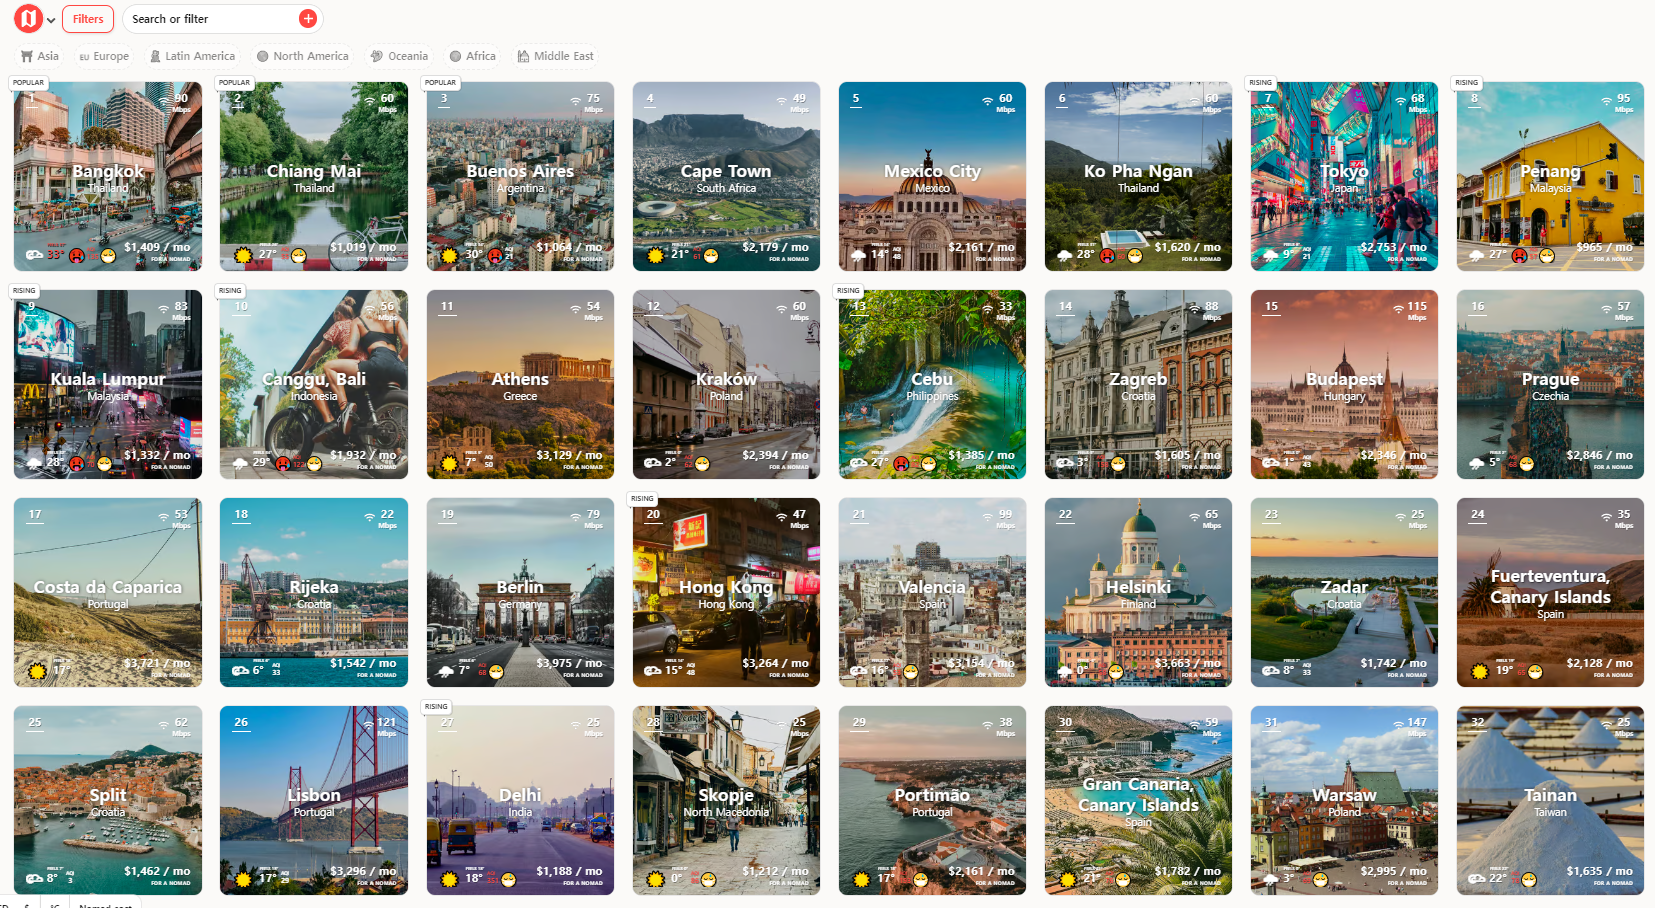Open the Warsaw, Poland card
Screen dimensions: 1655x908
coord(1344,800)
